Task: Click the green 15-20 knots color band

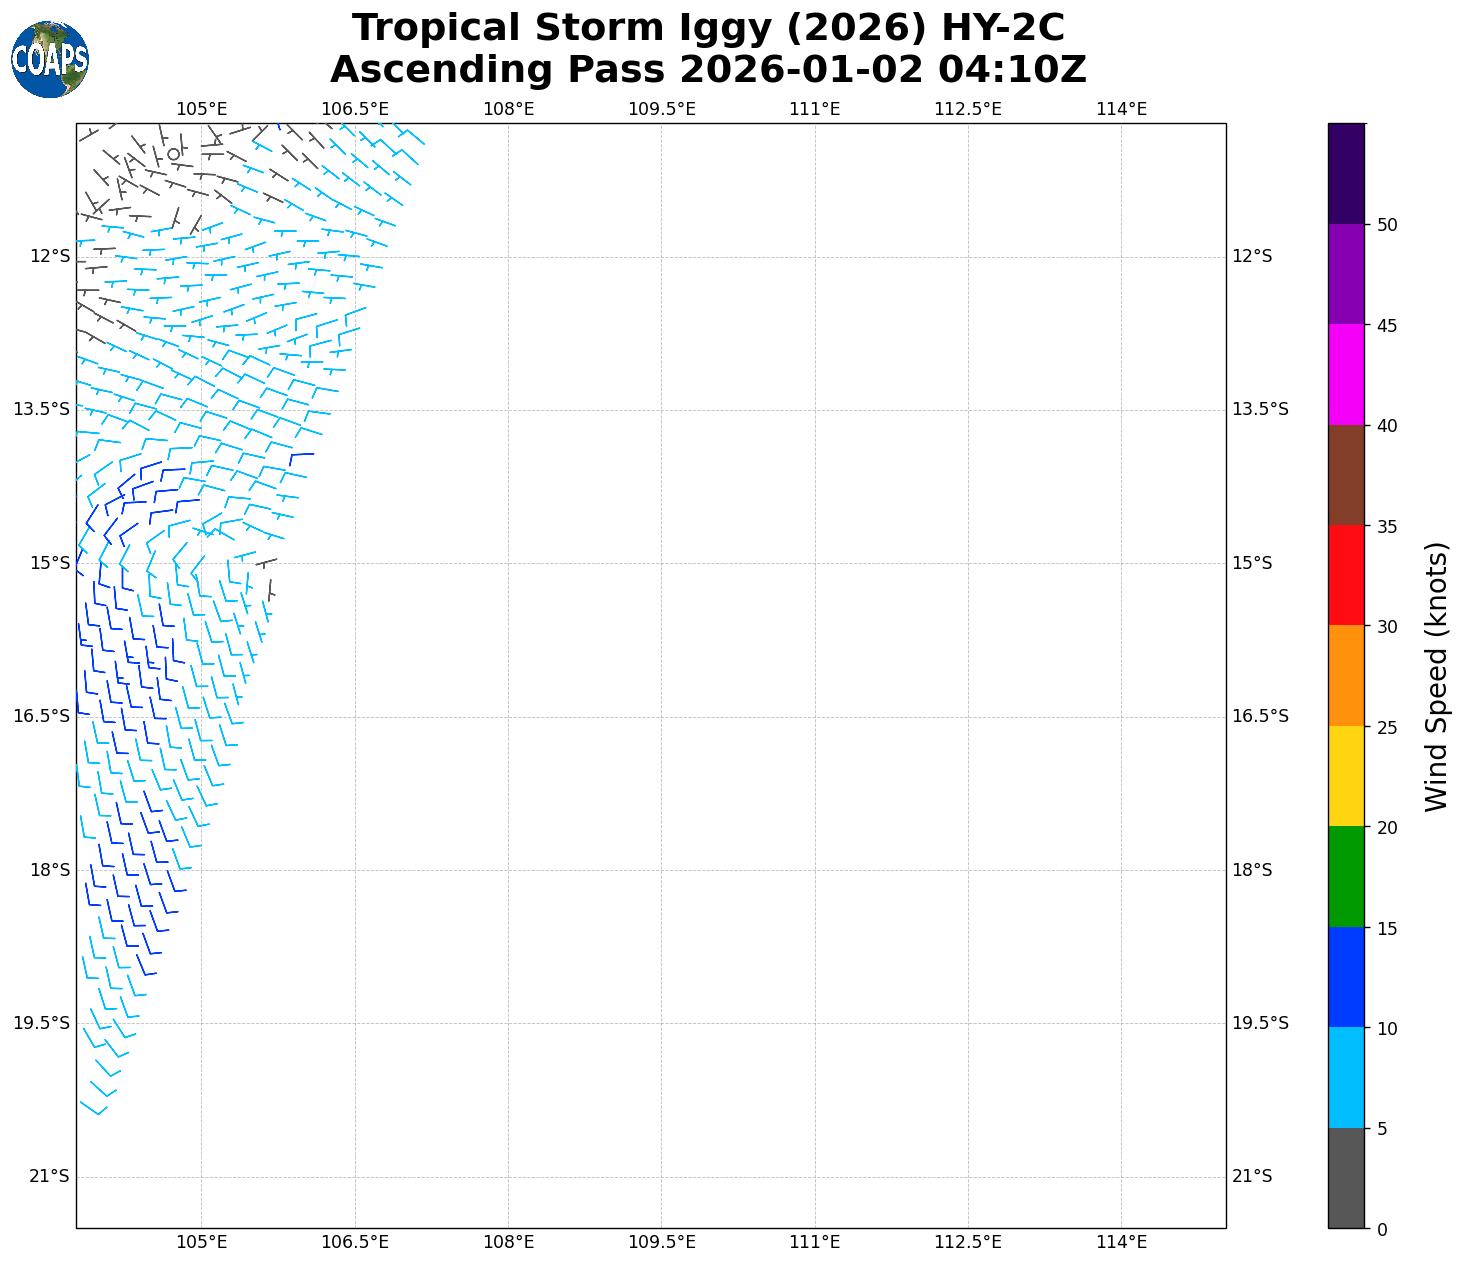Action: (1346, 877)
